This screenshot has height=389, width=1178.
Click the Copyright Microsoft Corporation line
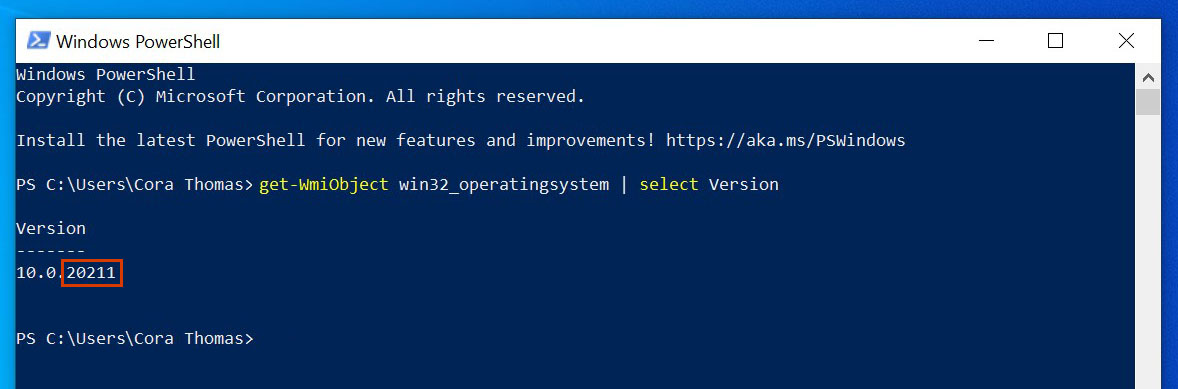click(300, 97)
